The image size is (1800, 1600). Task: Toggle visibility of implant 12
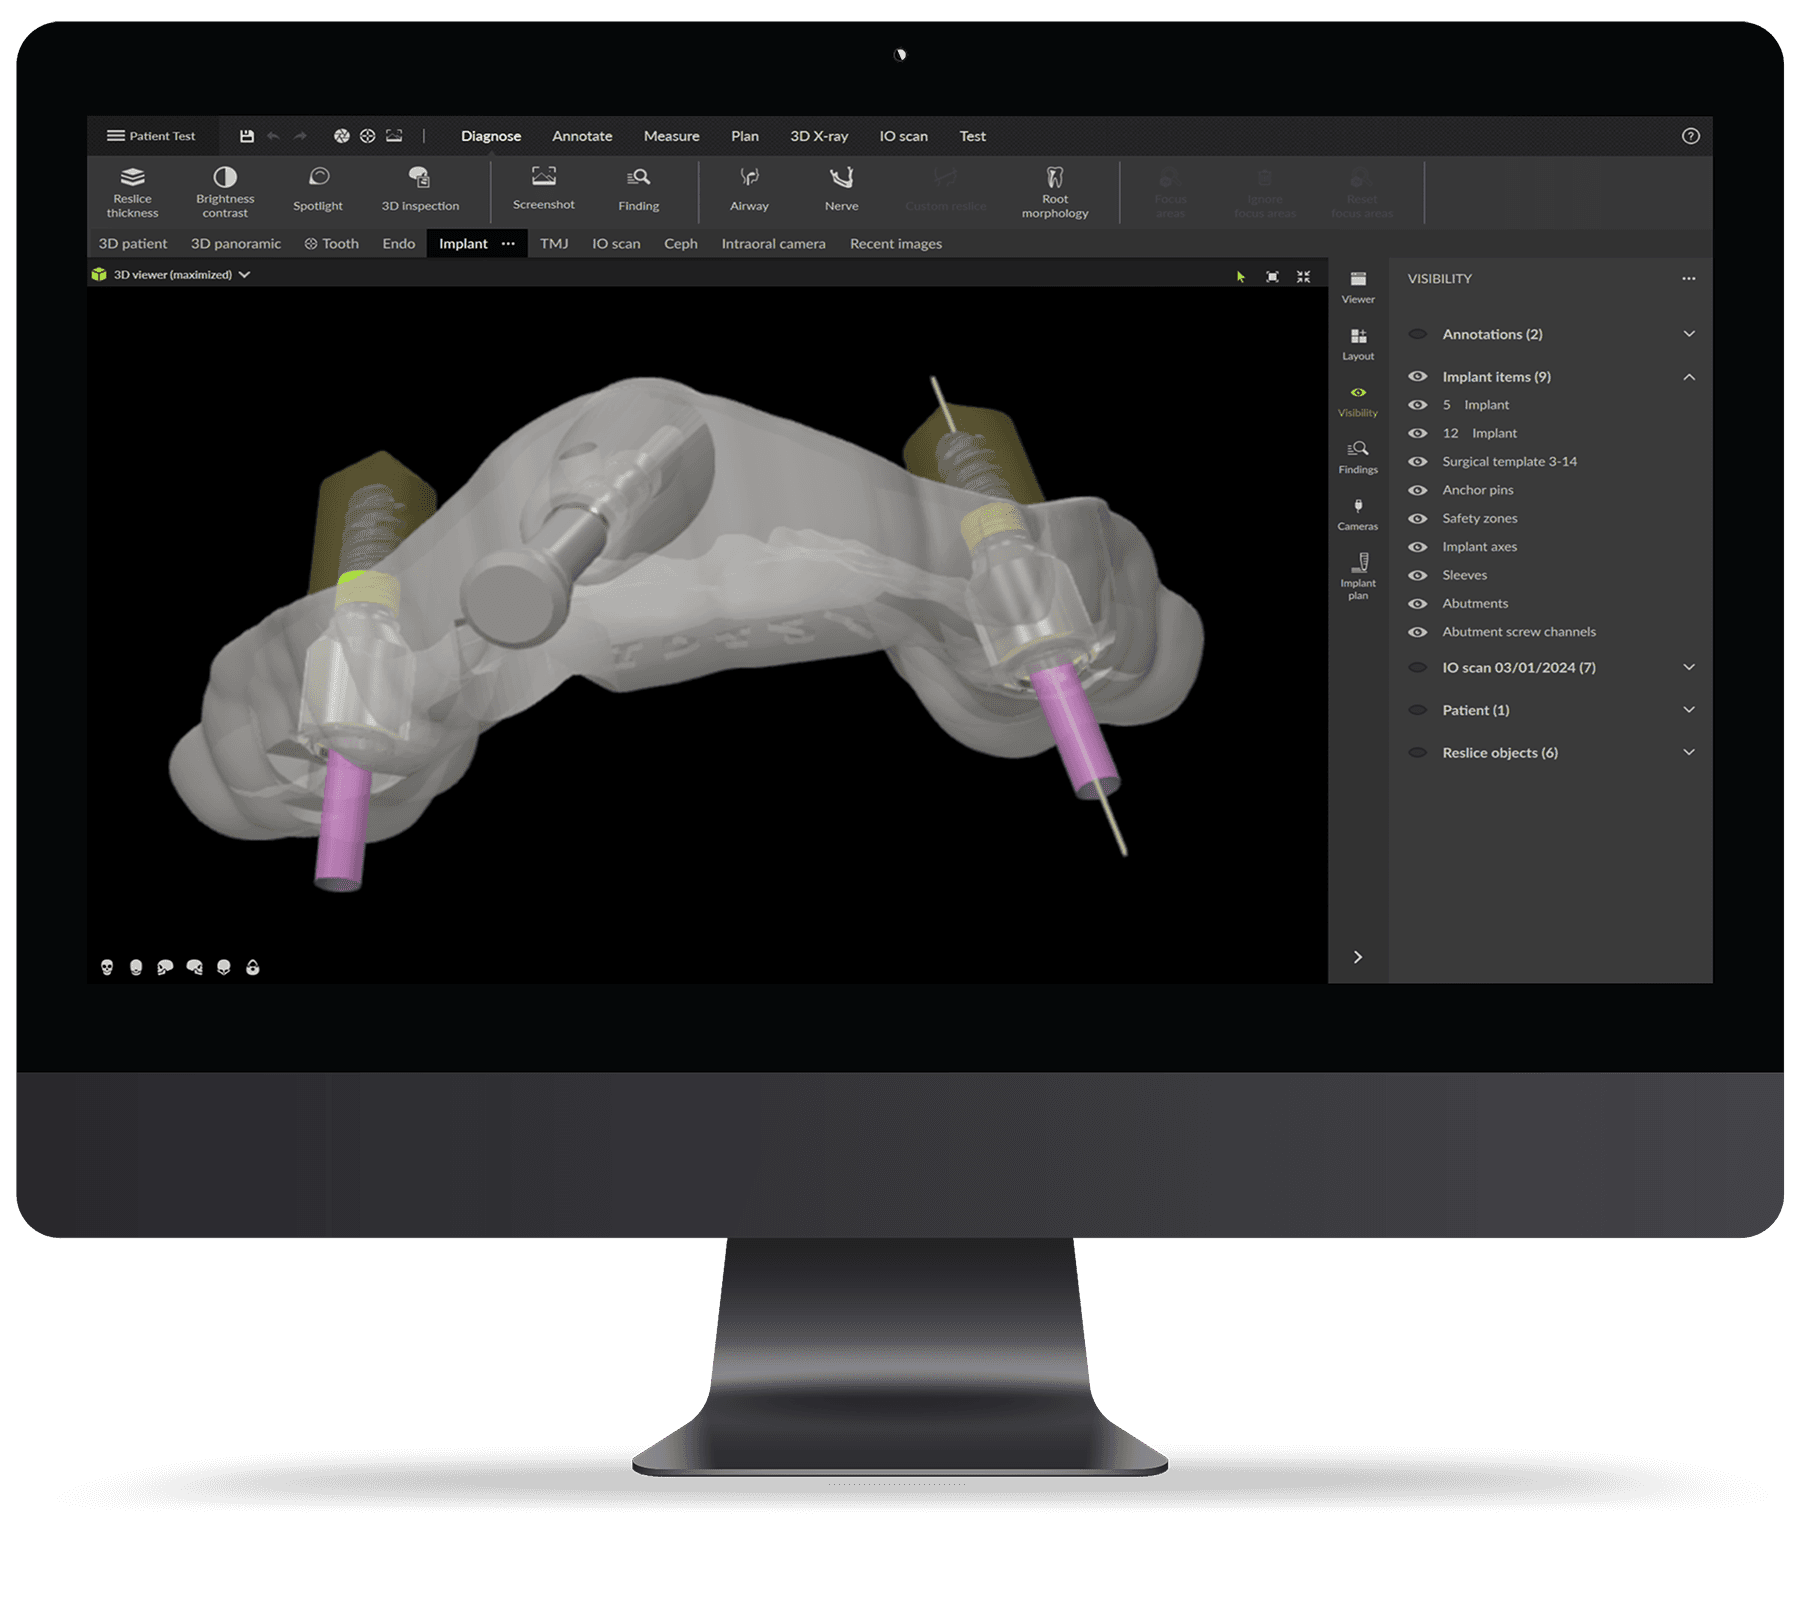click(1418, 433)
